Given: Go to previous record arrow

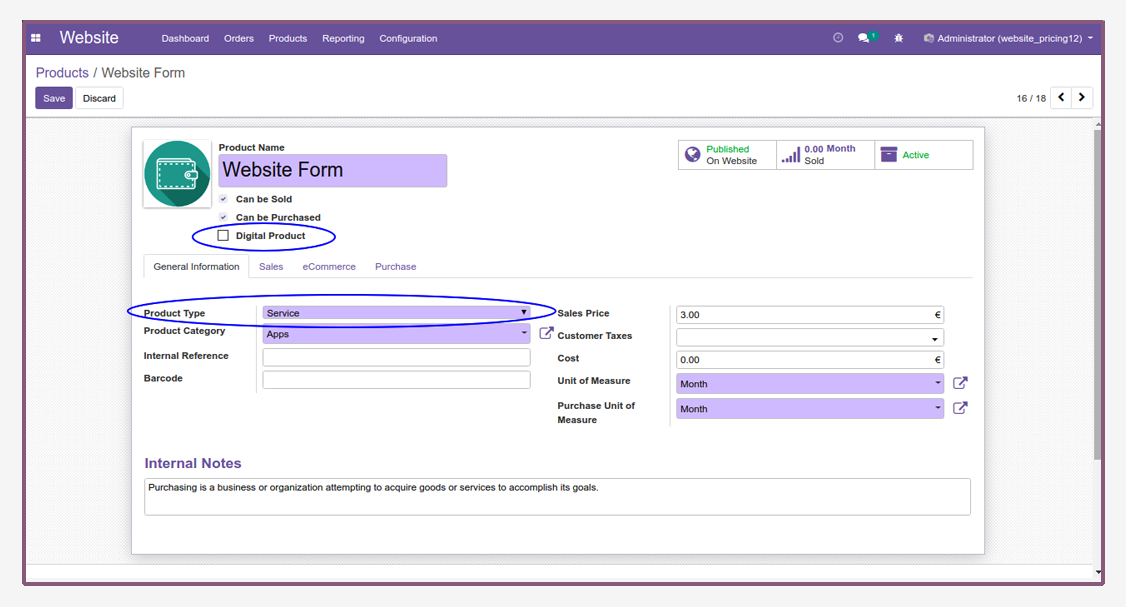Looking at the screenshot, I should point(1061,98).
